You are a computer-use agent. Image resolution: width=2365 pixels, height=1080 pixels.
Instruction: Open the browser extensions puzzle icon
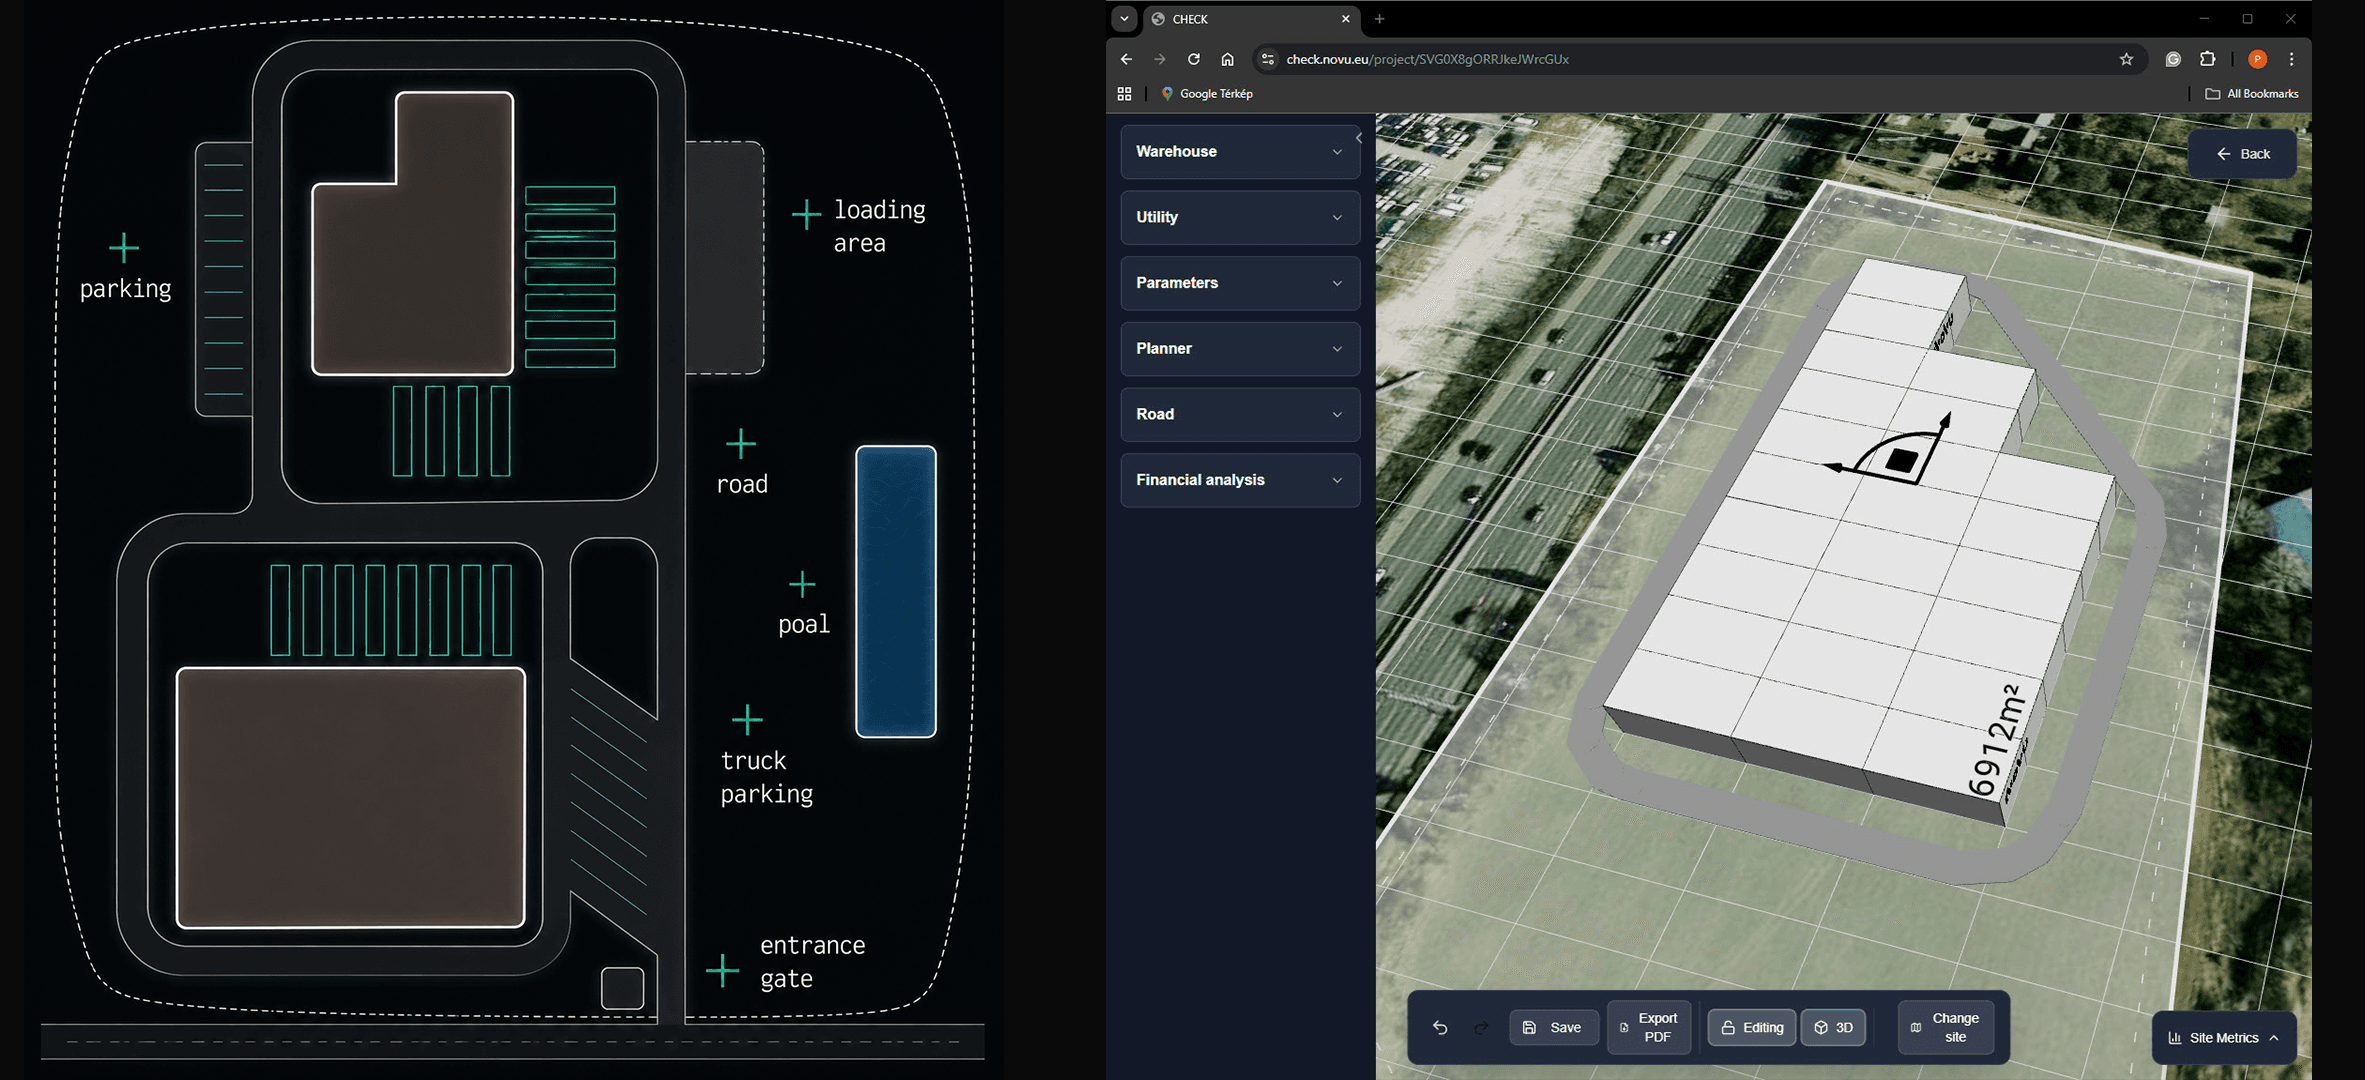(x=2207, y=59)
